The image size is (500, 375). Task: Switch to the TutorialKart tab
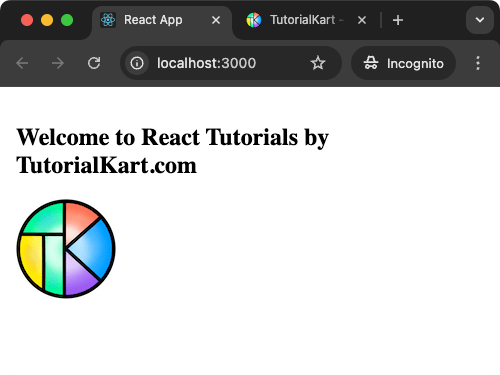(307, 20)
